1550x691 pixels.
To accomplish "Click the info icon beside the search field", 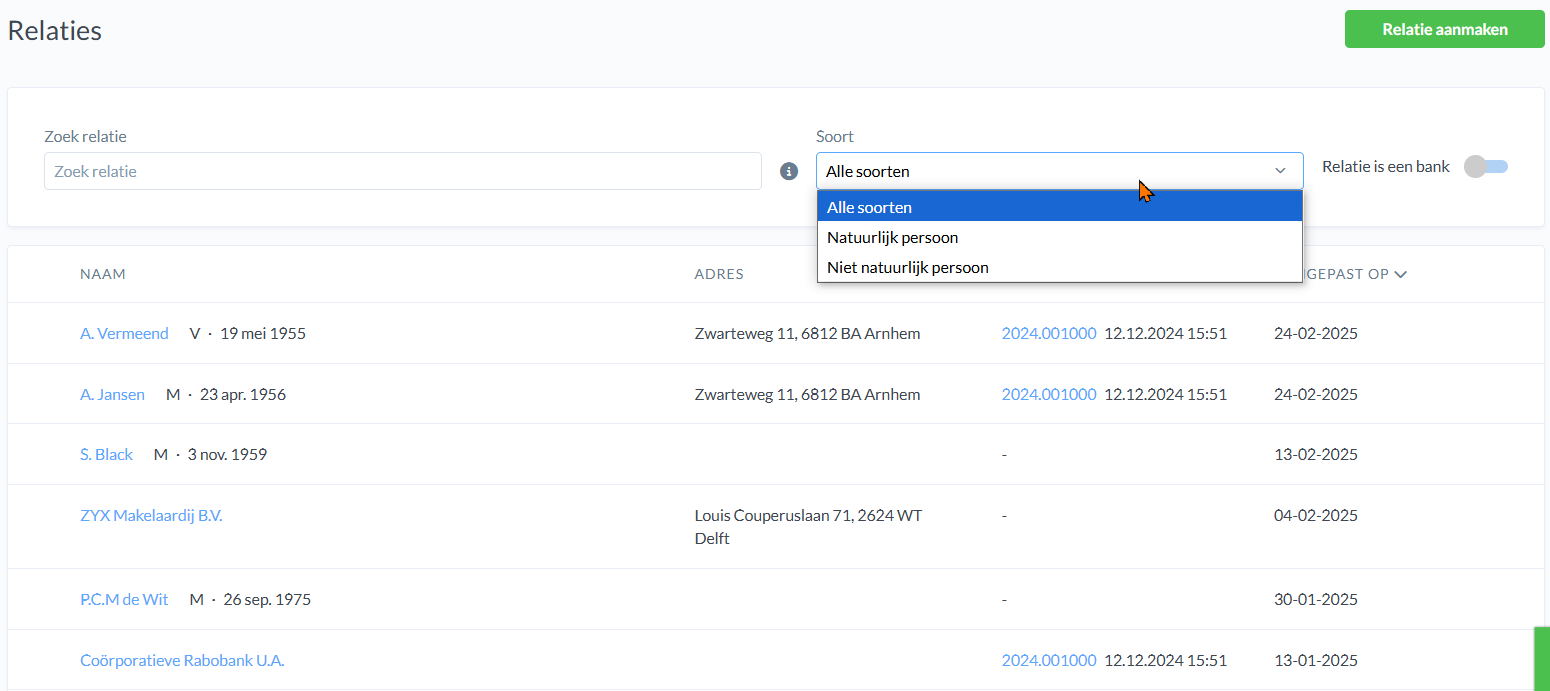I will pos(789,171).
